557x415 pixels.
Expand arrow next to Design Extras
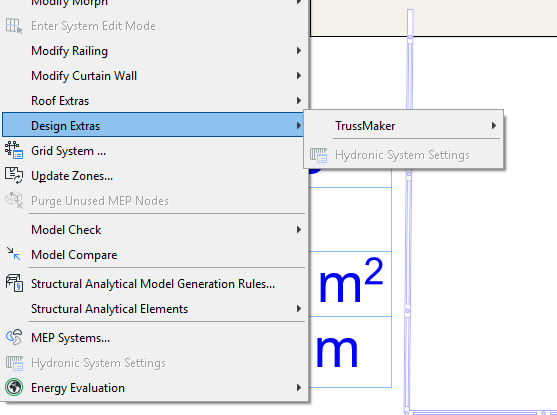point(299,125)
